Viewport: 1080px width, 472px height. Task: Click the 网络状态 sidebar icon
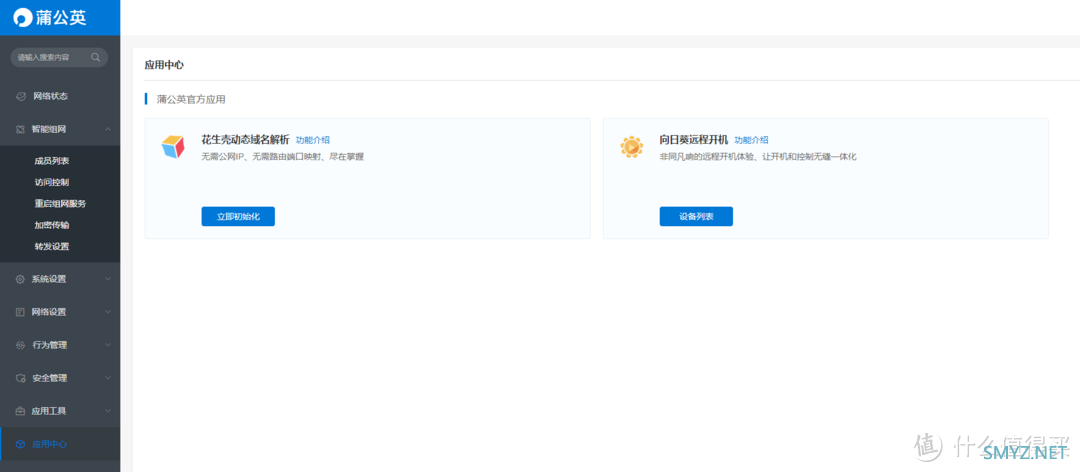(20, 96)
